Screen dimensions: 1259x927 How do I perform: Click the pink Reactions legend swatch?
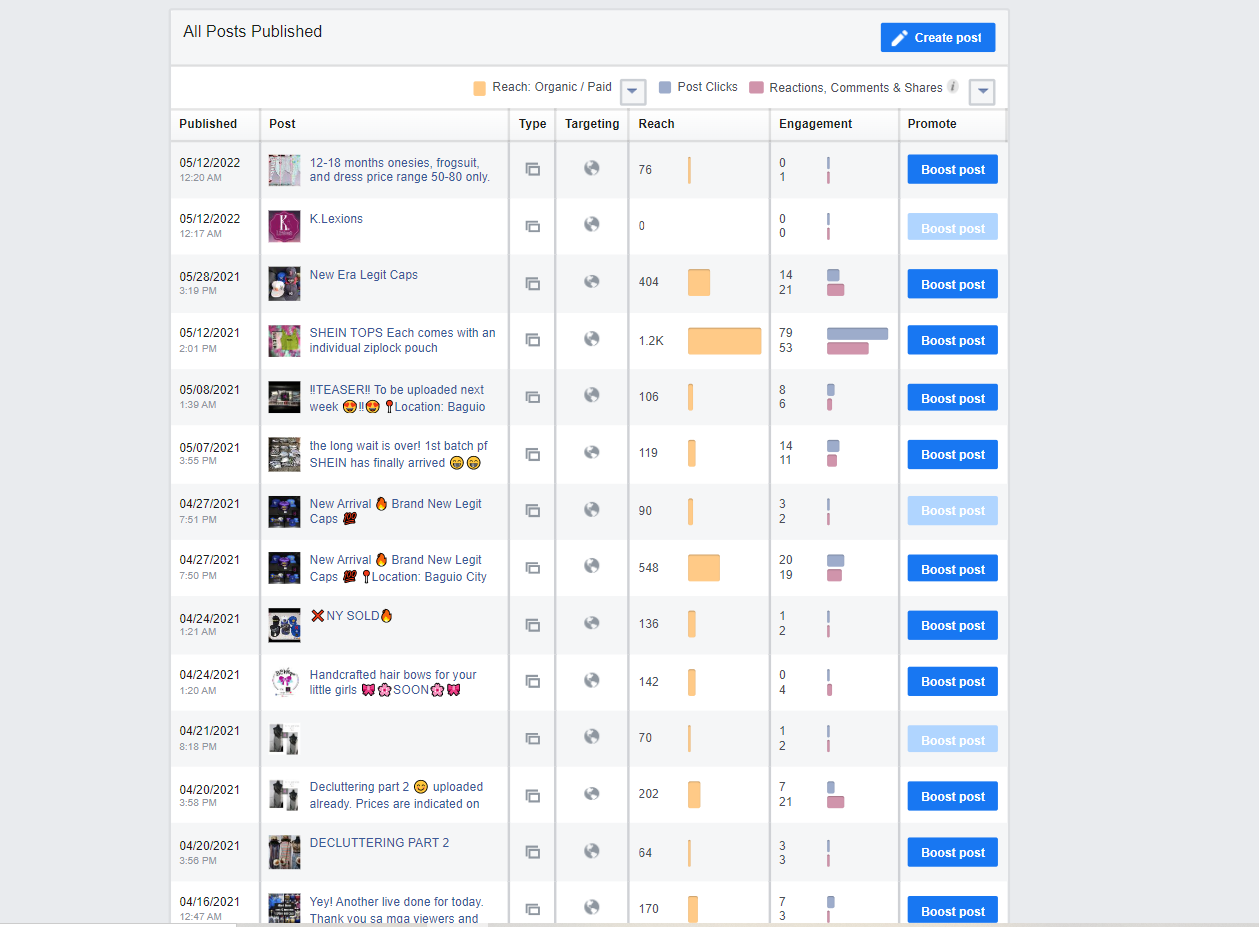[x=757, y=88]
